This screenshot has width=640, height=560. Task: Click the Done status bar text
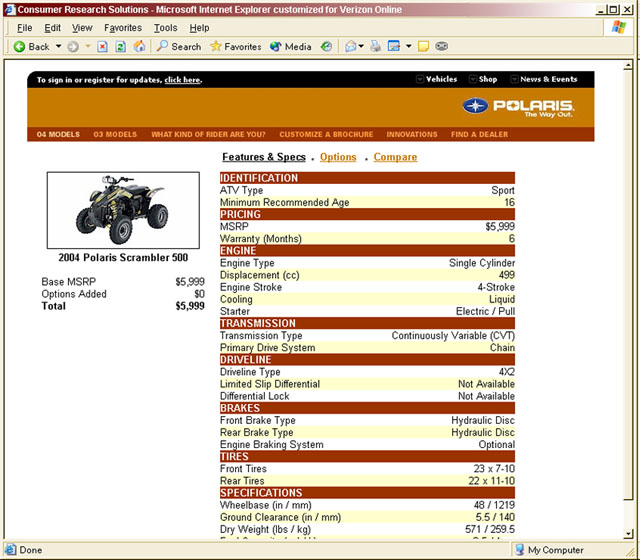click(31, 550)
